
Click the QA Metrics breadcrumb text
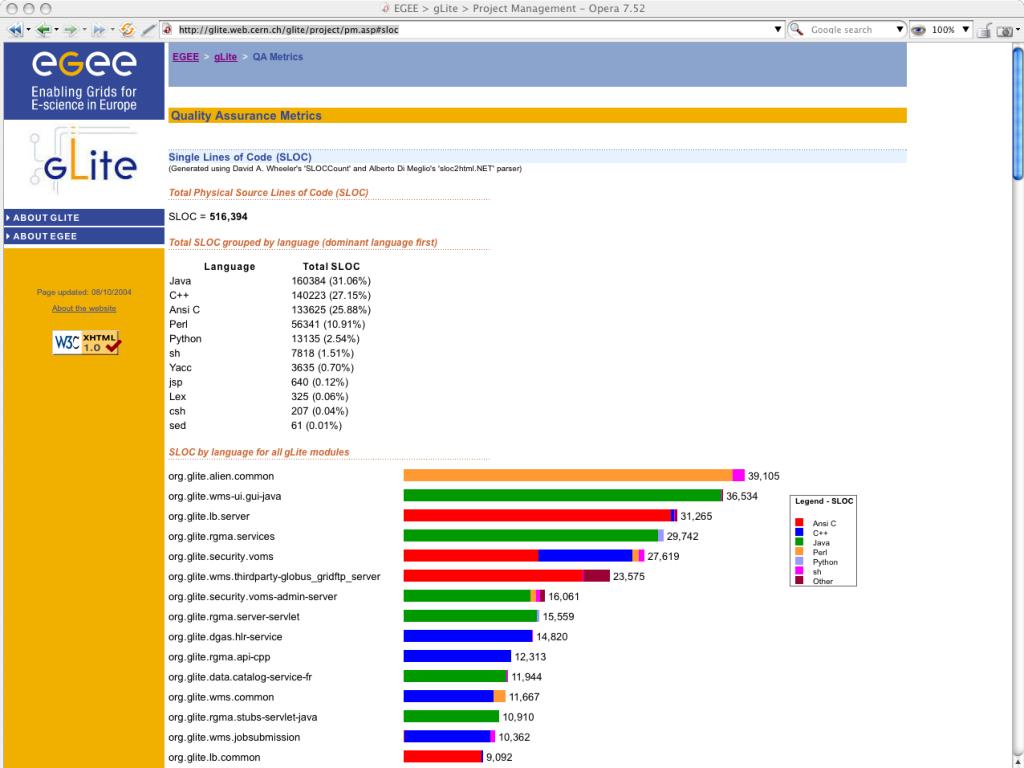click(278, 57)
